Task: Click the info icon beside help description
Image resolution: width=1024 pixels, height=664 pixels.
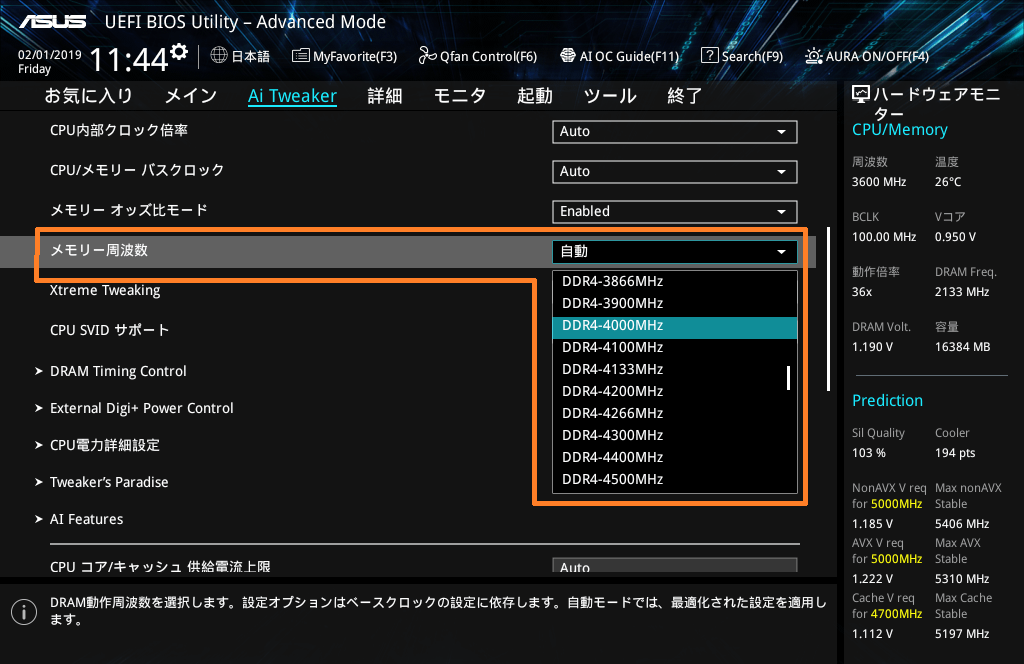Action: 24,612
